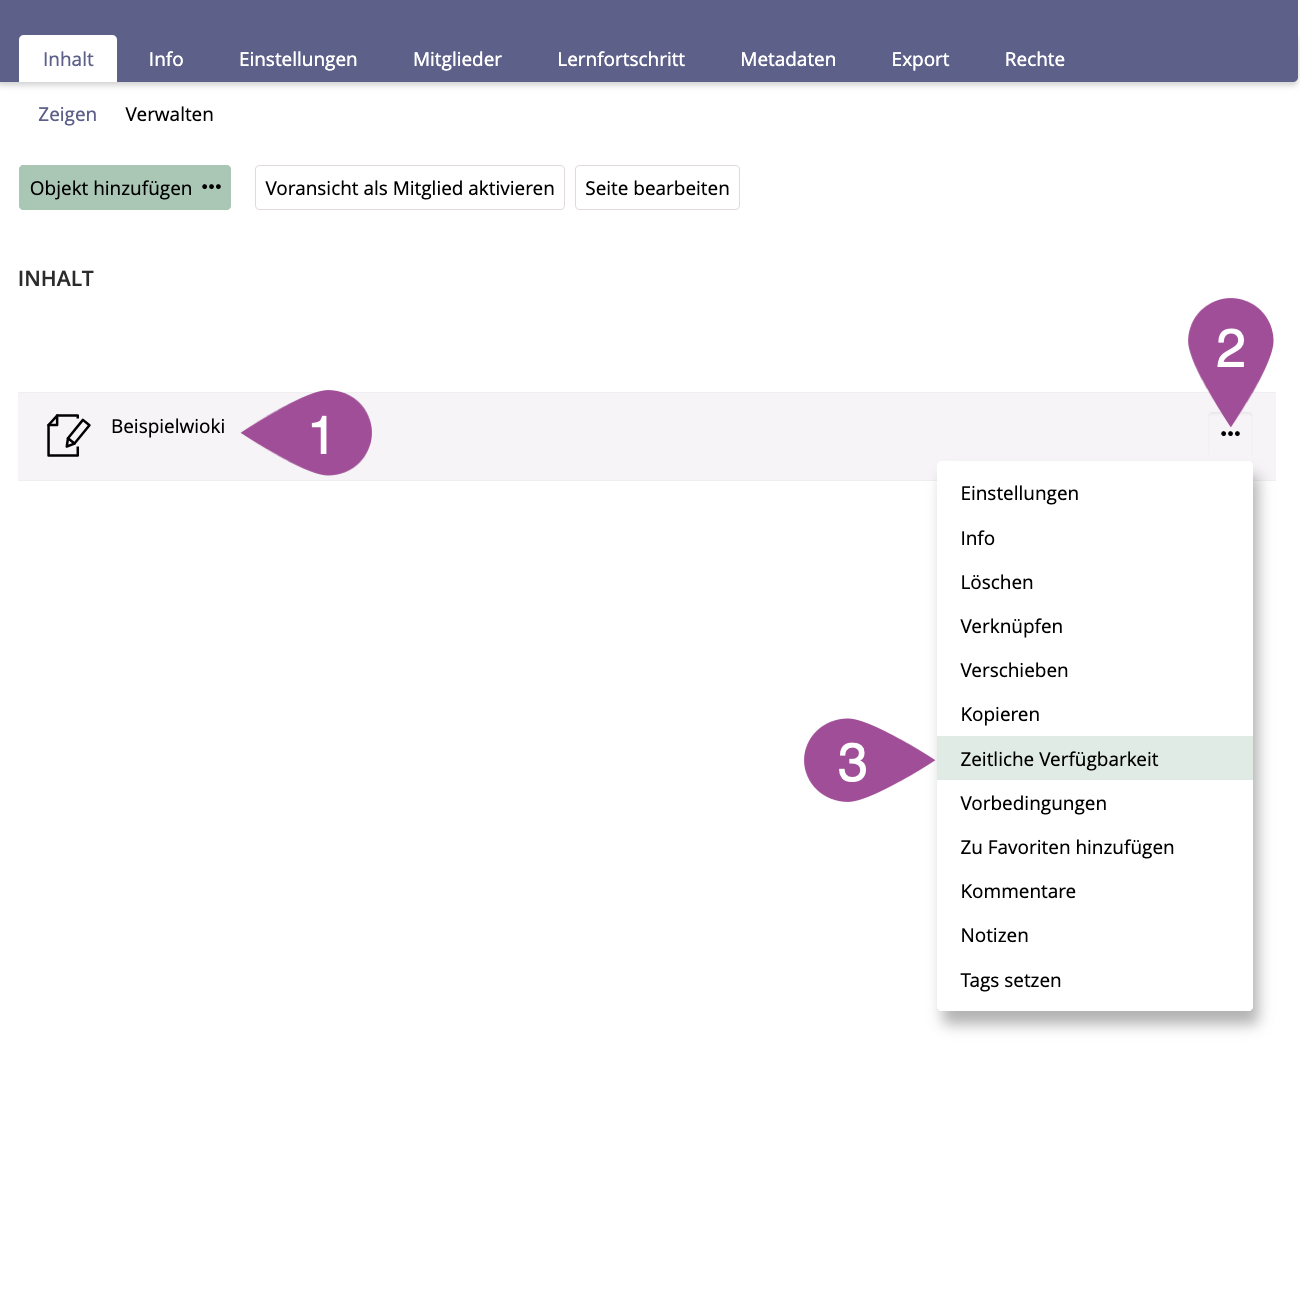Switch to the Info tab
The width and height of the screenshot is (1300, 1300).
coord(166,59)
